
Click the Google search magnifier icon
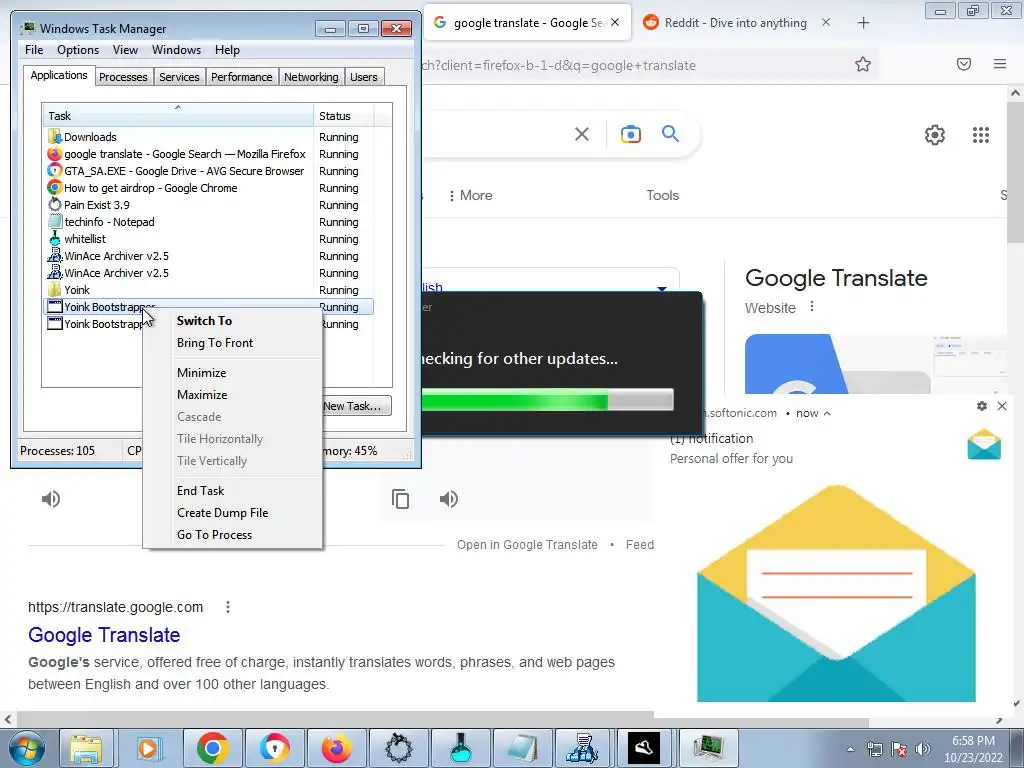tap(670, 134)
